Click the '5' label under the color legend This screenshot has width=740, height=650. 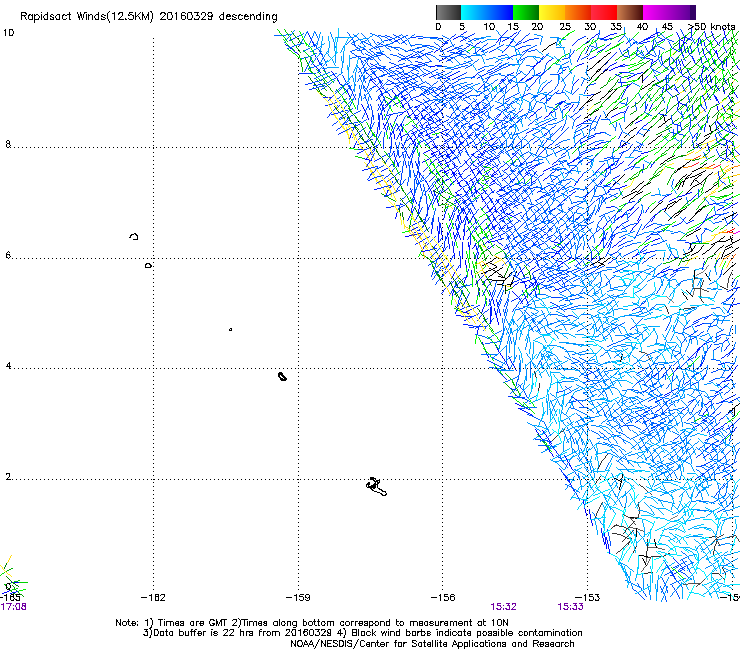462,27
